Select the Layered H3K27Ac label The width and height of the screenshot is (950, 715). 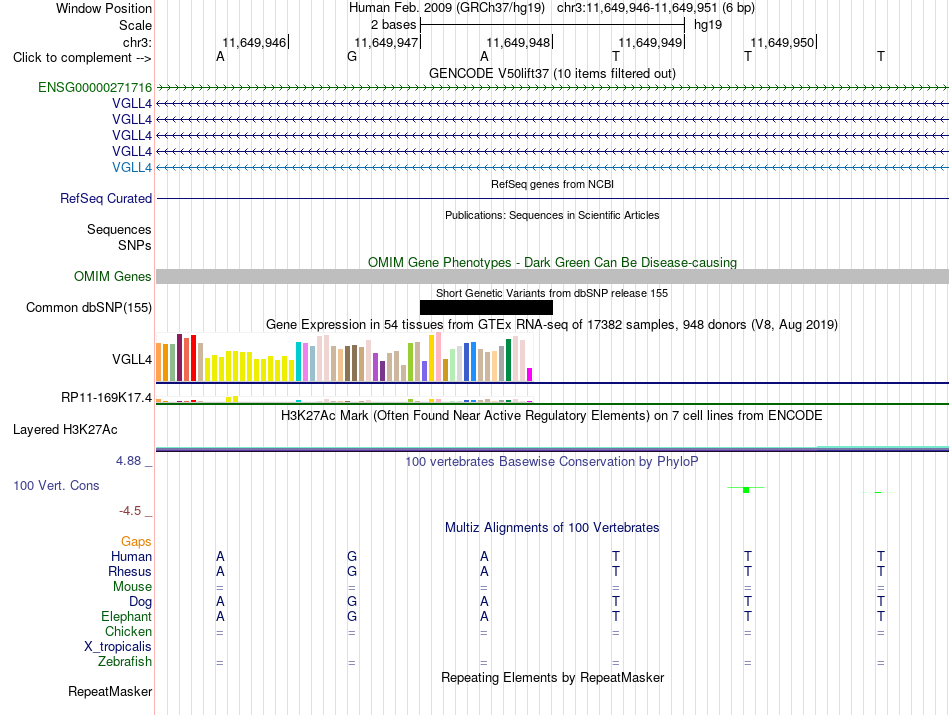point(65,430)
